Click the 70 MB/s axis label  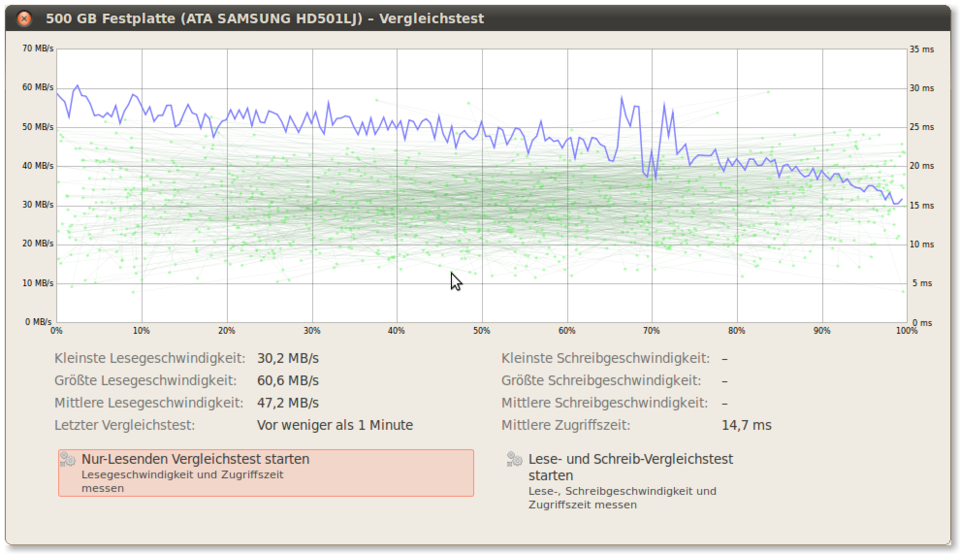(x=38, y=48)
